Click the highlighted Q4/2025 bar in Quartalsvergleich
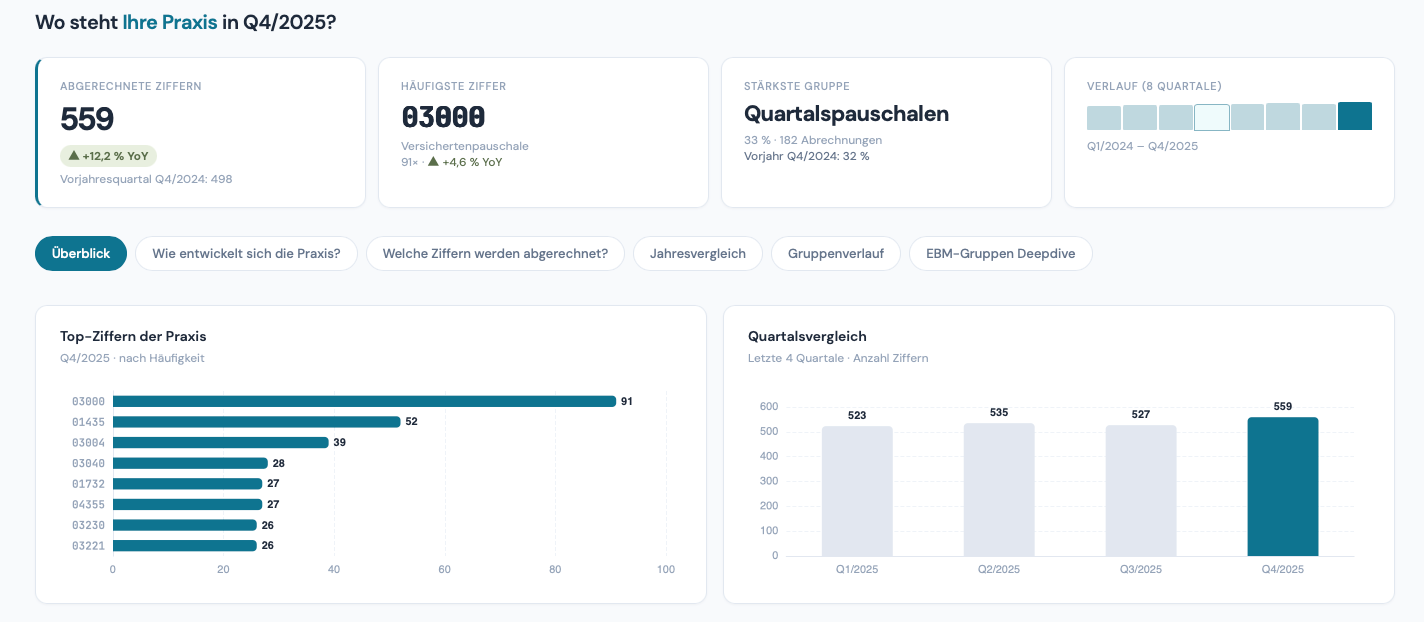 (1283, 487)
